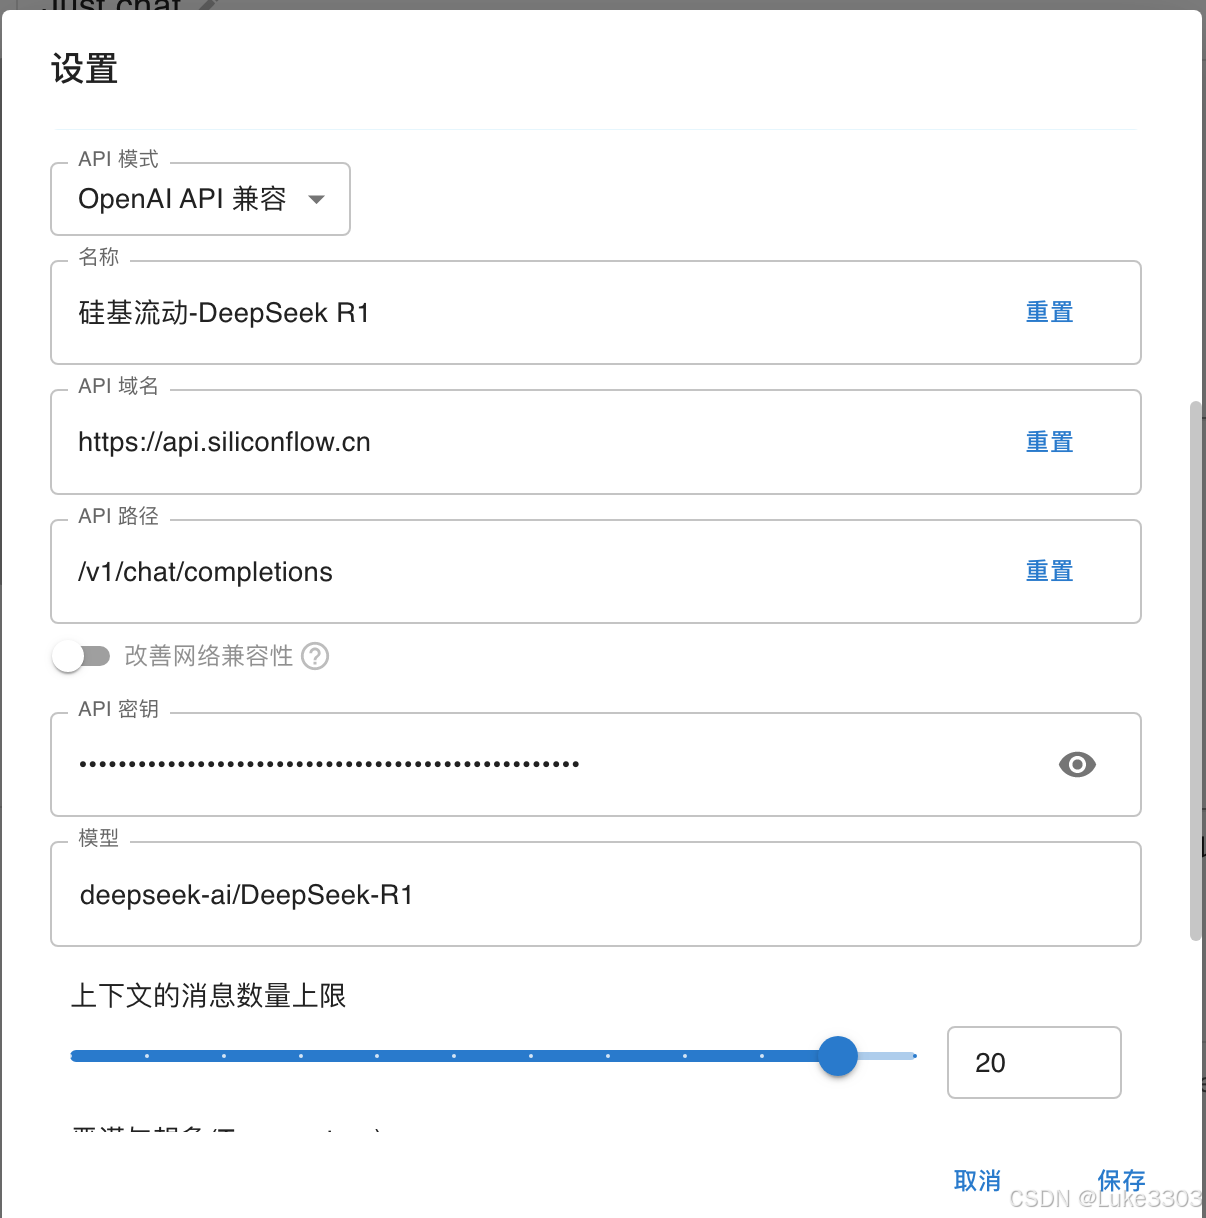Reset the API 域名 field with 重置
The height and width of the screenshot is (1218, 1206).
pos(1049,442)
